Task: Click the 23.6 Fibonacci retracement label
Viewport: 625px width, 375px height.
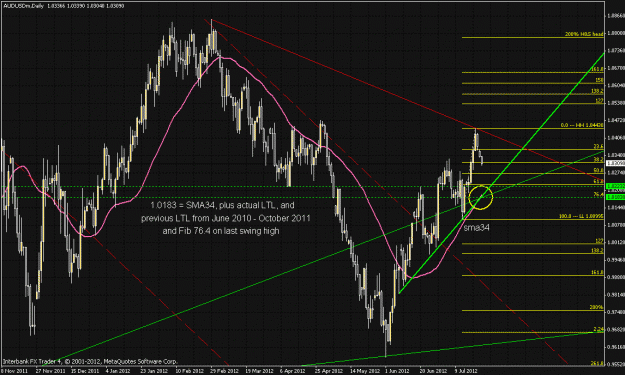Action: (x=598, y=146)
